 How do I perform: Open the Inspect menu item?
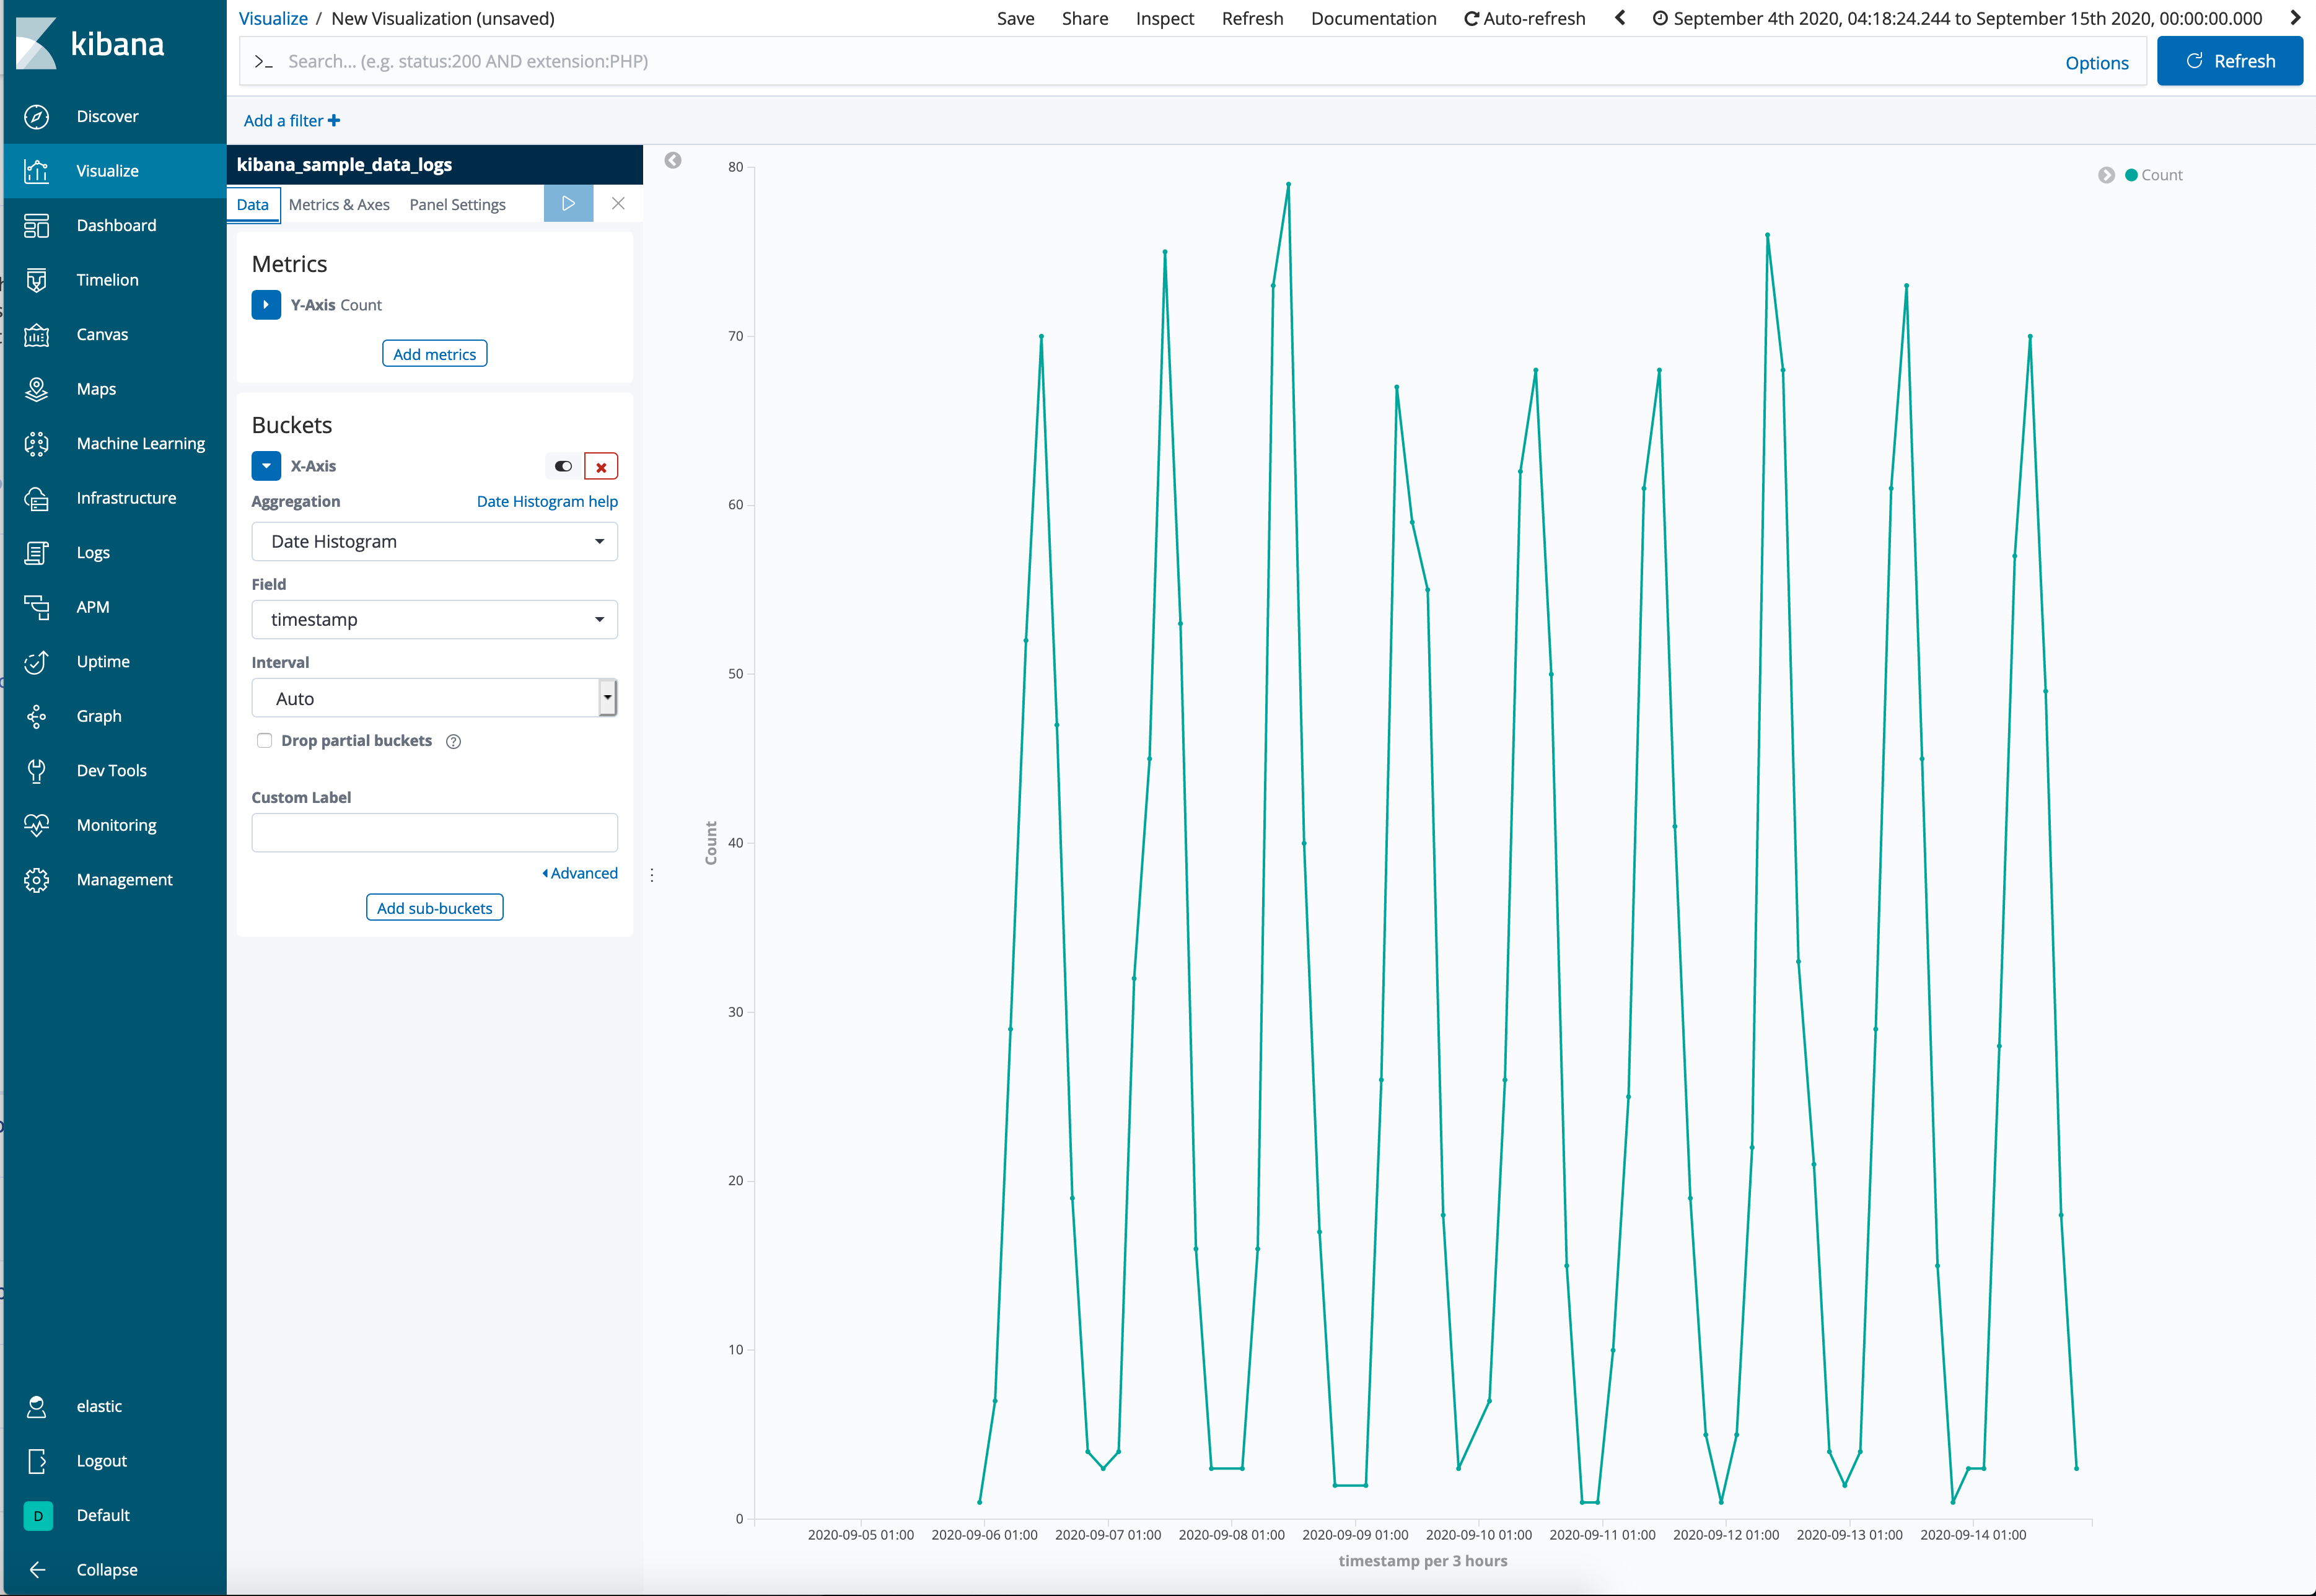(x=1164, y=19)
